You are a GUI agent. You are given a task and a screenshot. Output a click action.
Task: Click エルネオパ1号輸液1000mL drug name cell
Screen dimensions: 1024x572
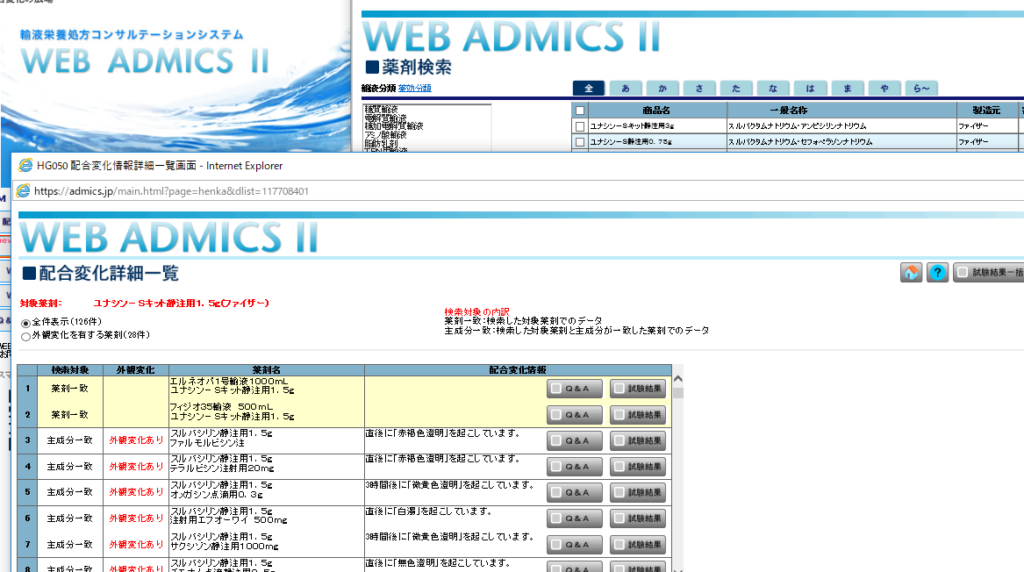pyautogui.click(x=229, y=381)
